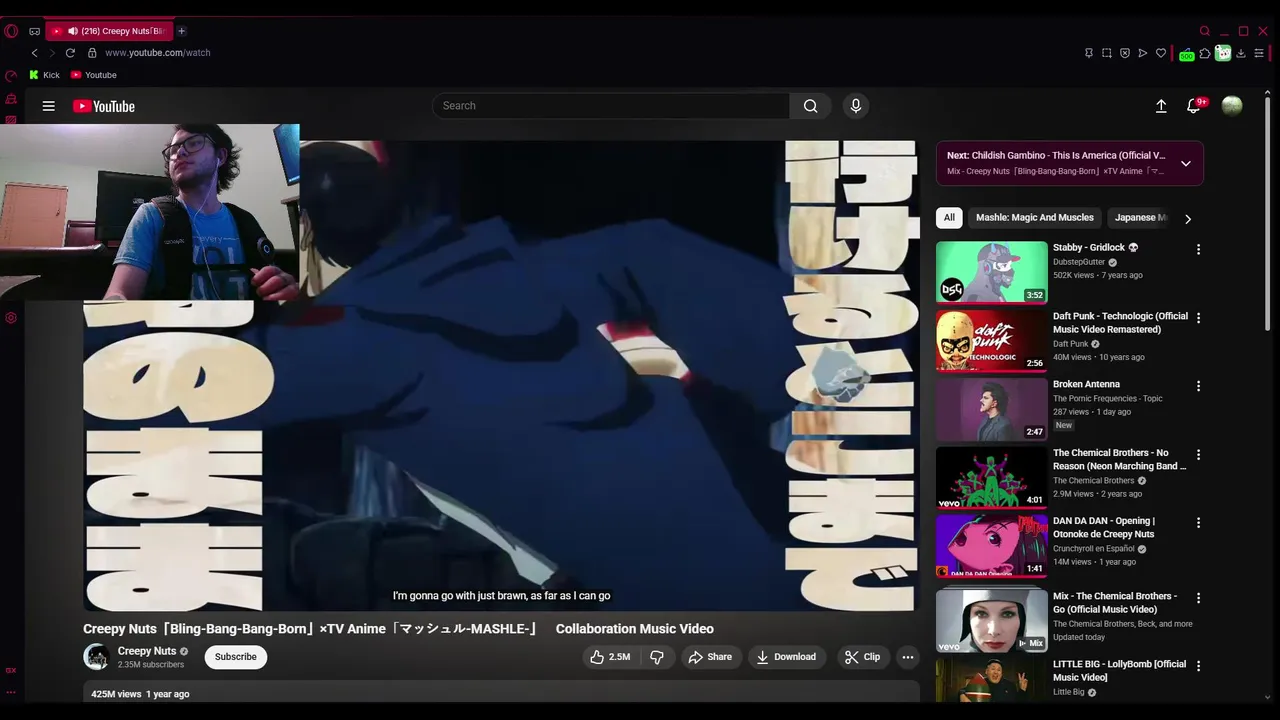Share the video

coord(710,657)
